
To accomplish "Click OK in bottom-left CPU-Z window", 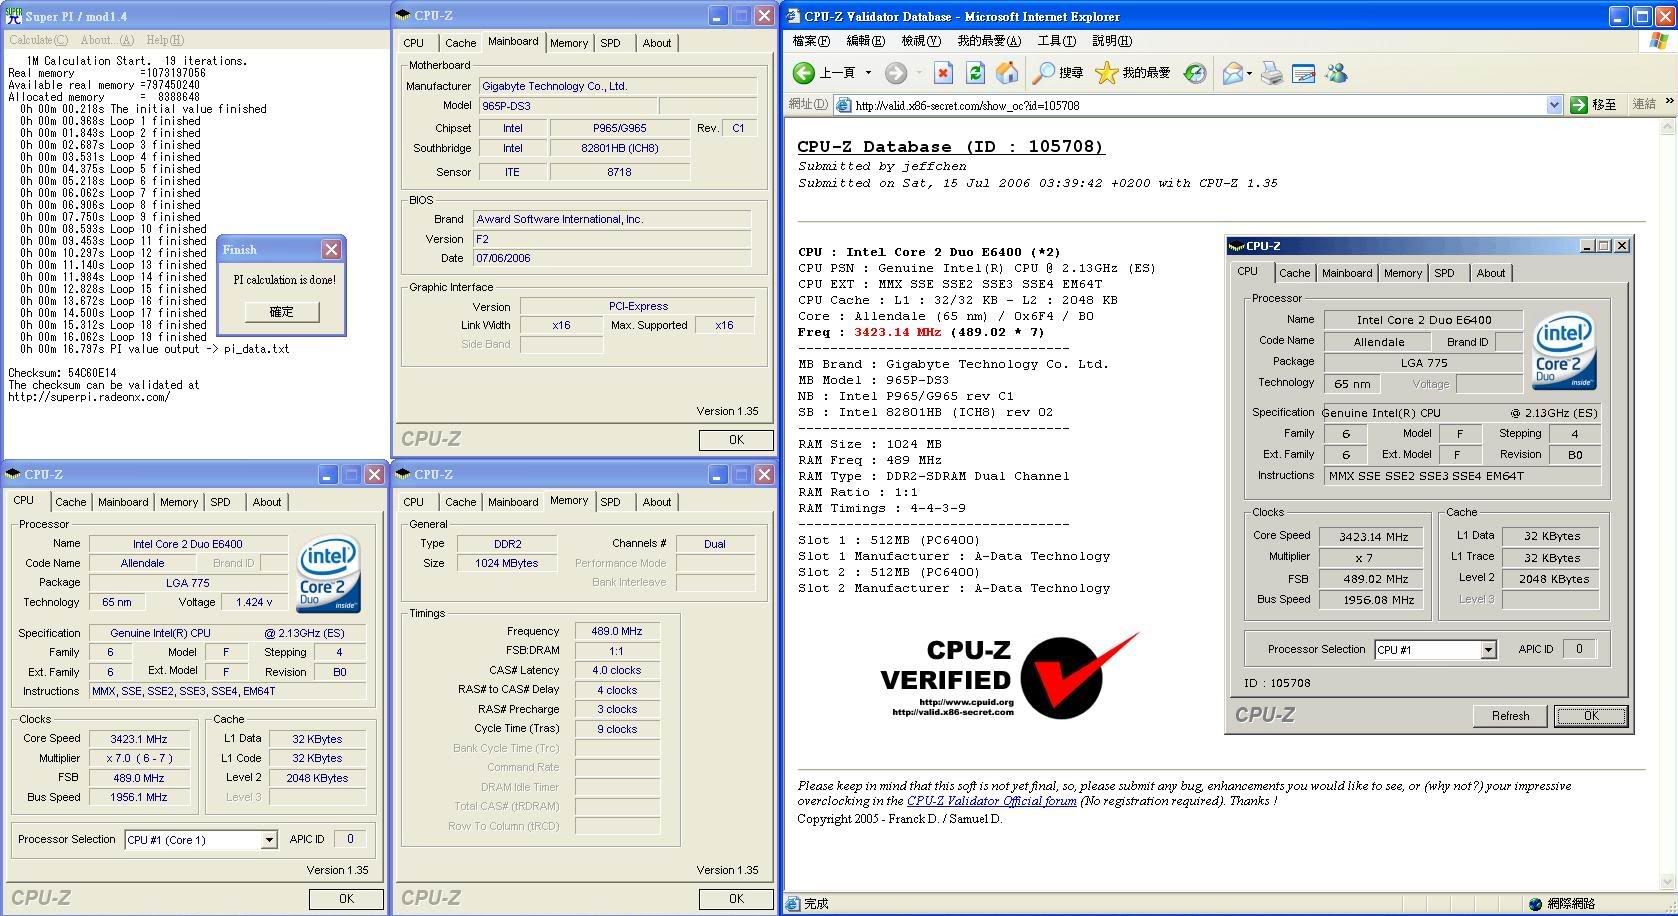I will point(346,899).
